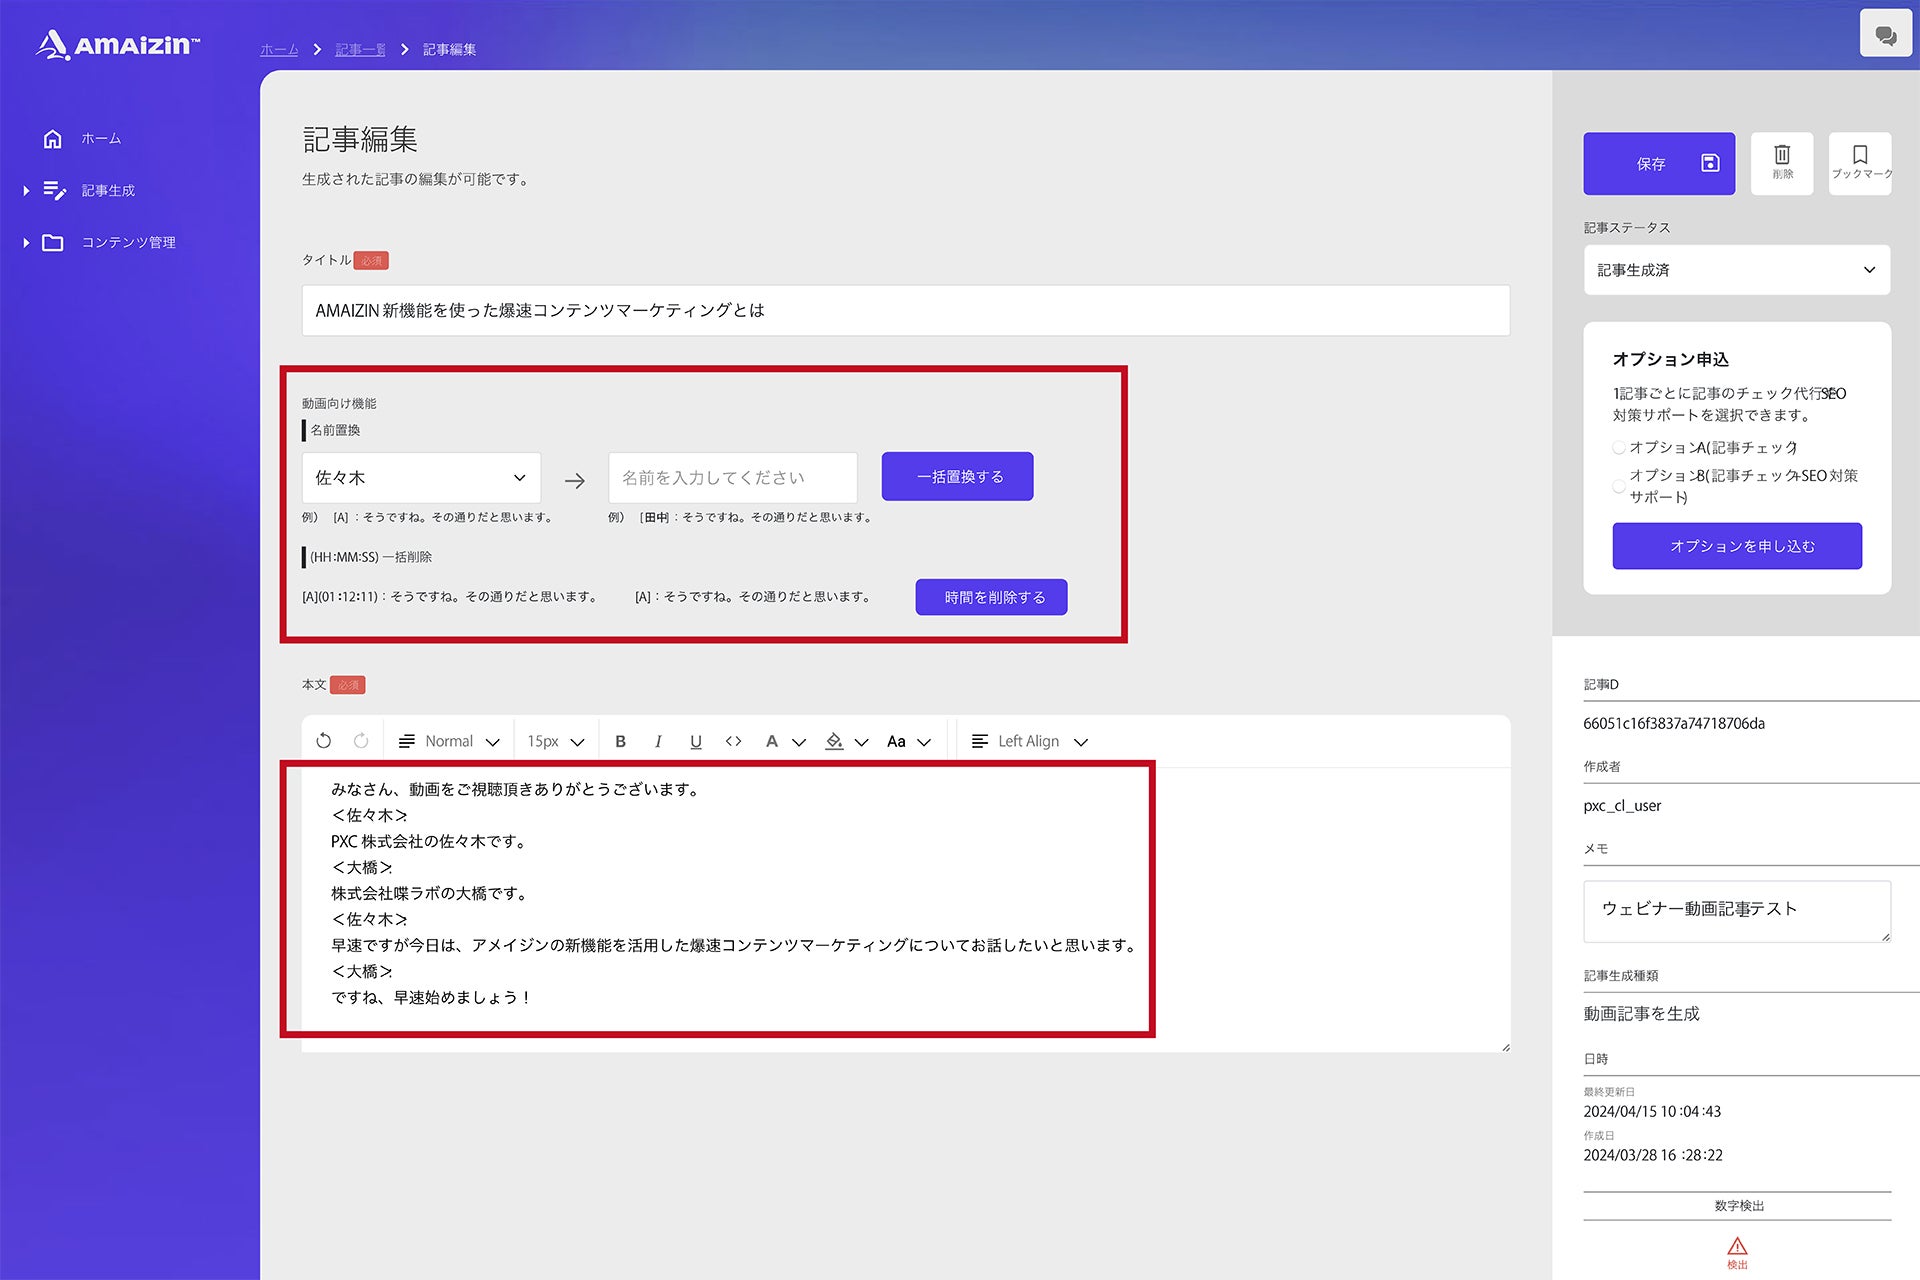Image resolution: width=1920 pixels, height=1280 pixels.
Task: Open the 佐々木 name selection dropdown
Action: 421,478
